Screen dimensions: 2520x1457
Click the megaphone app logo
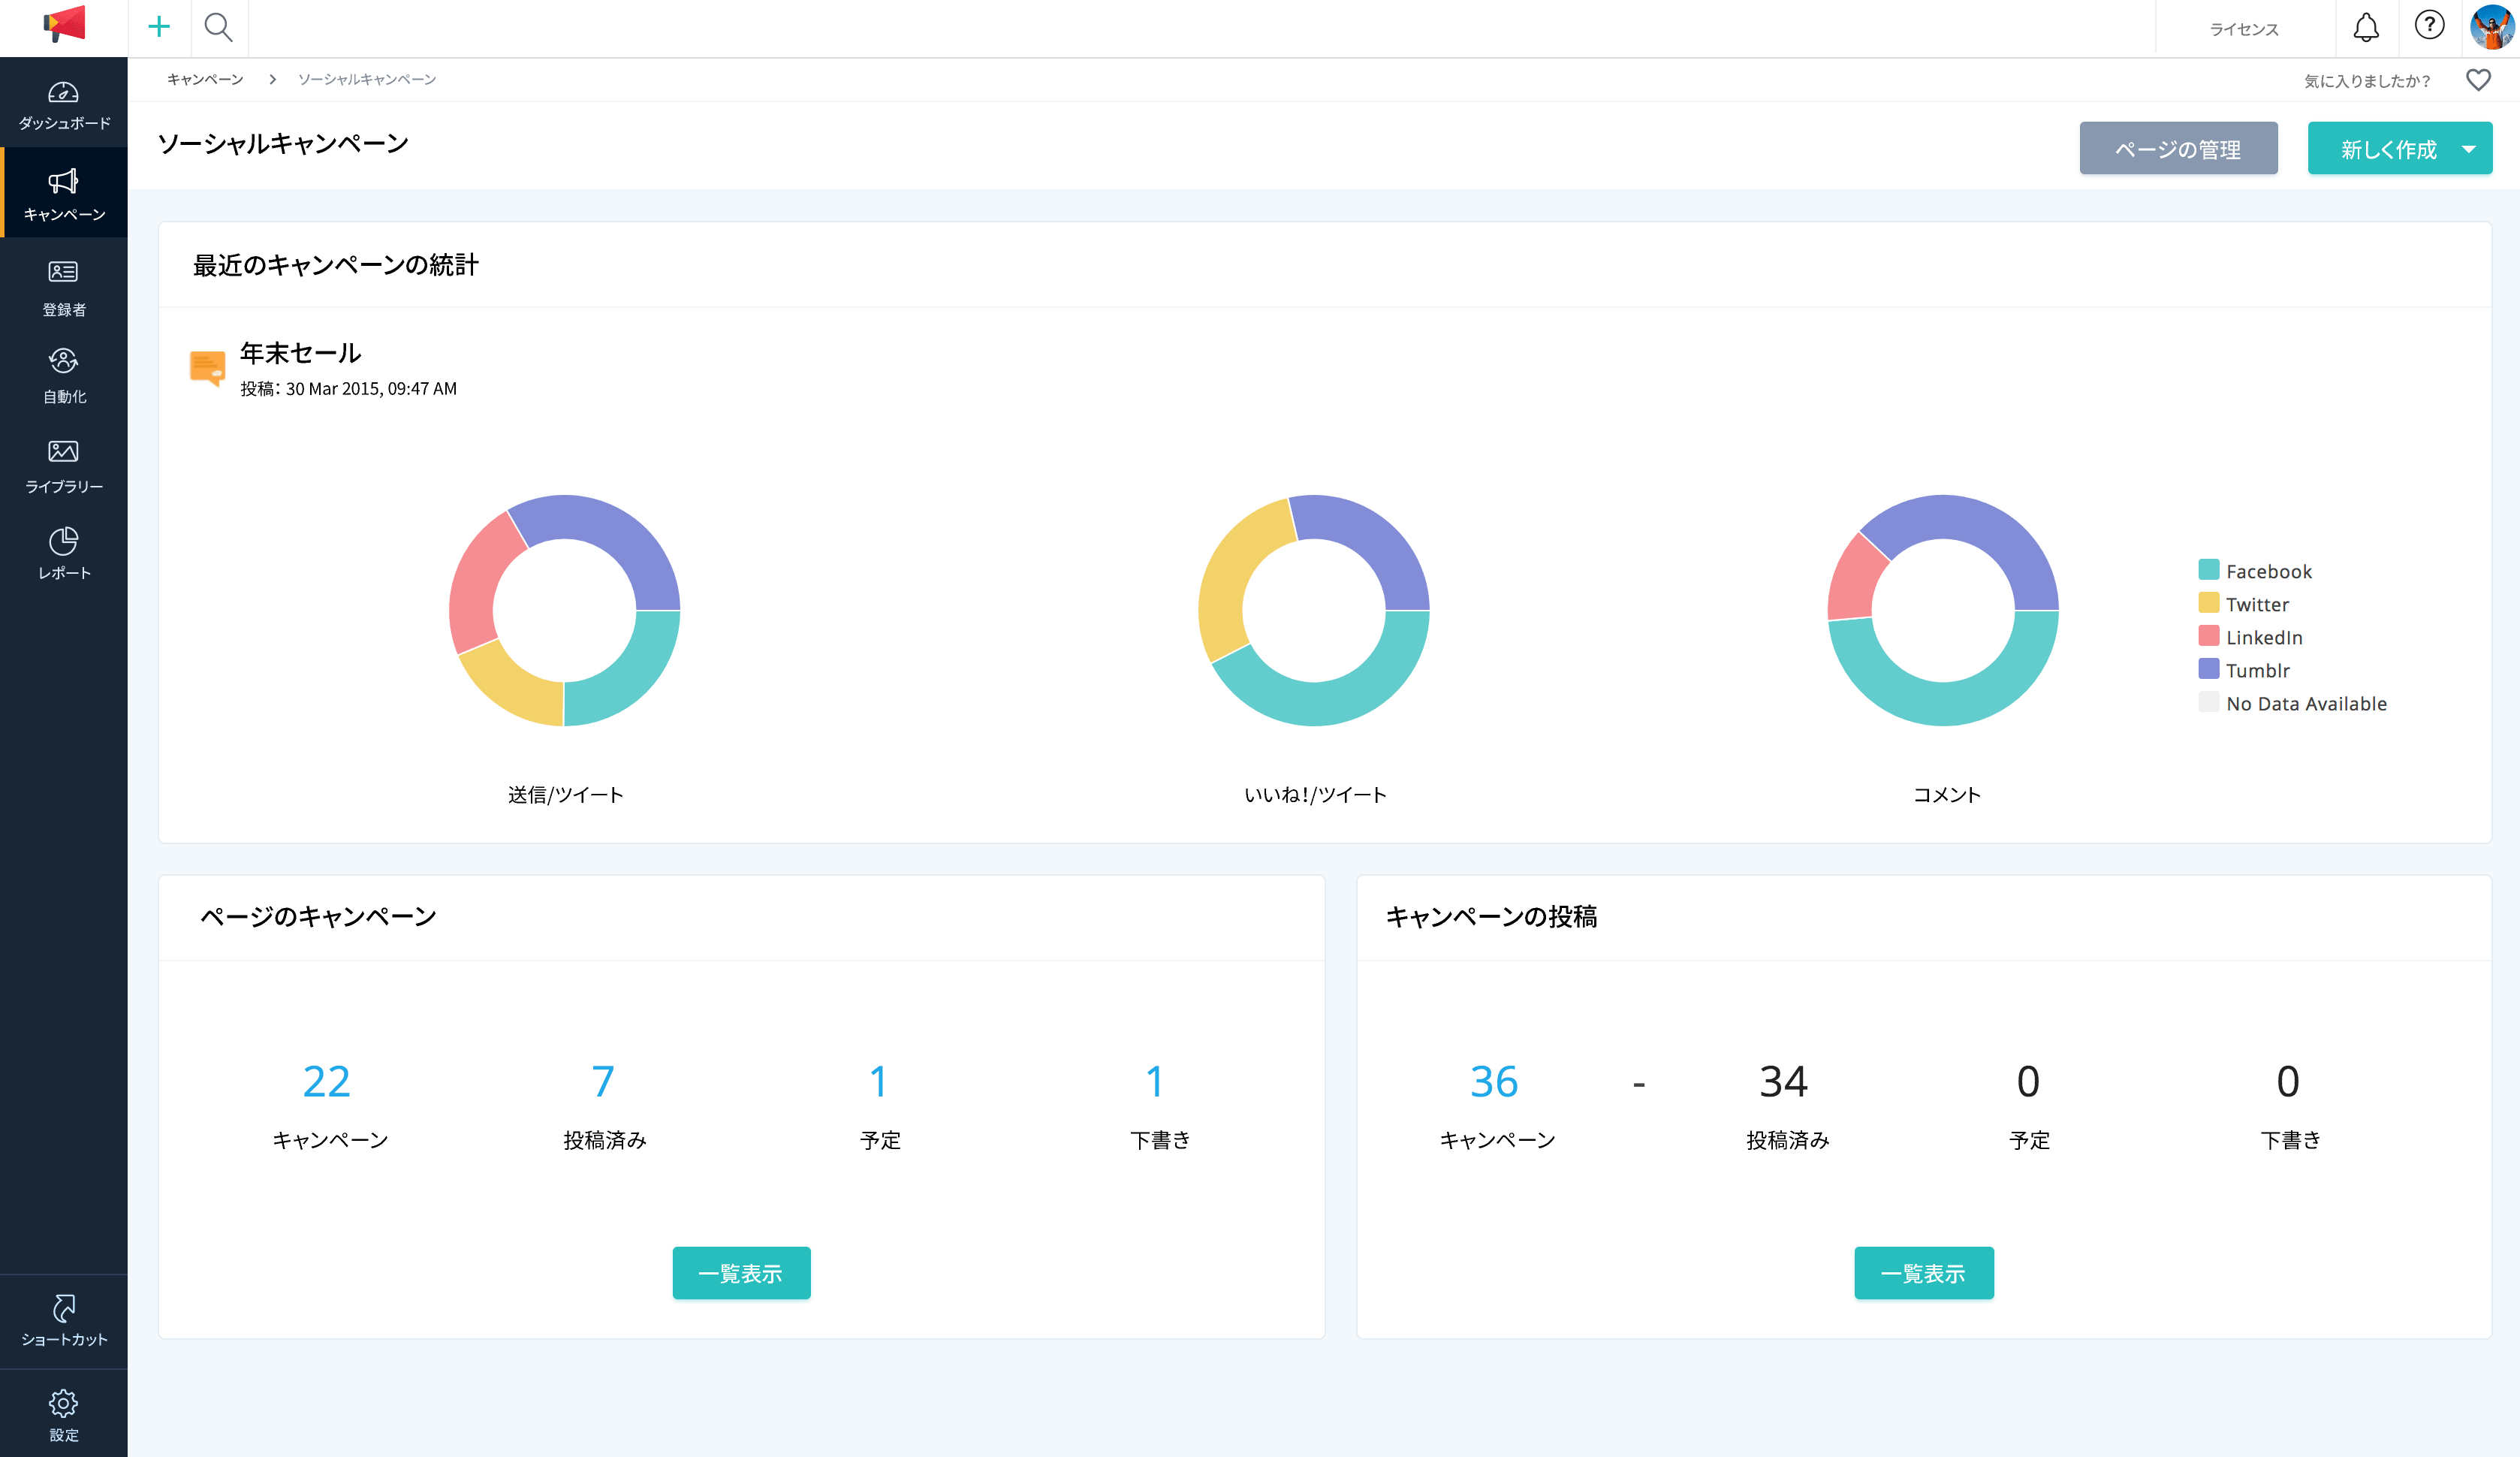click(x=64, y=24)
